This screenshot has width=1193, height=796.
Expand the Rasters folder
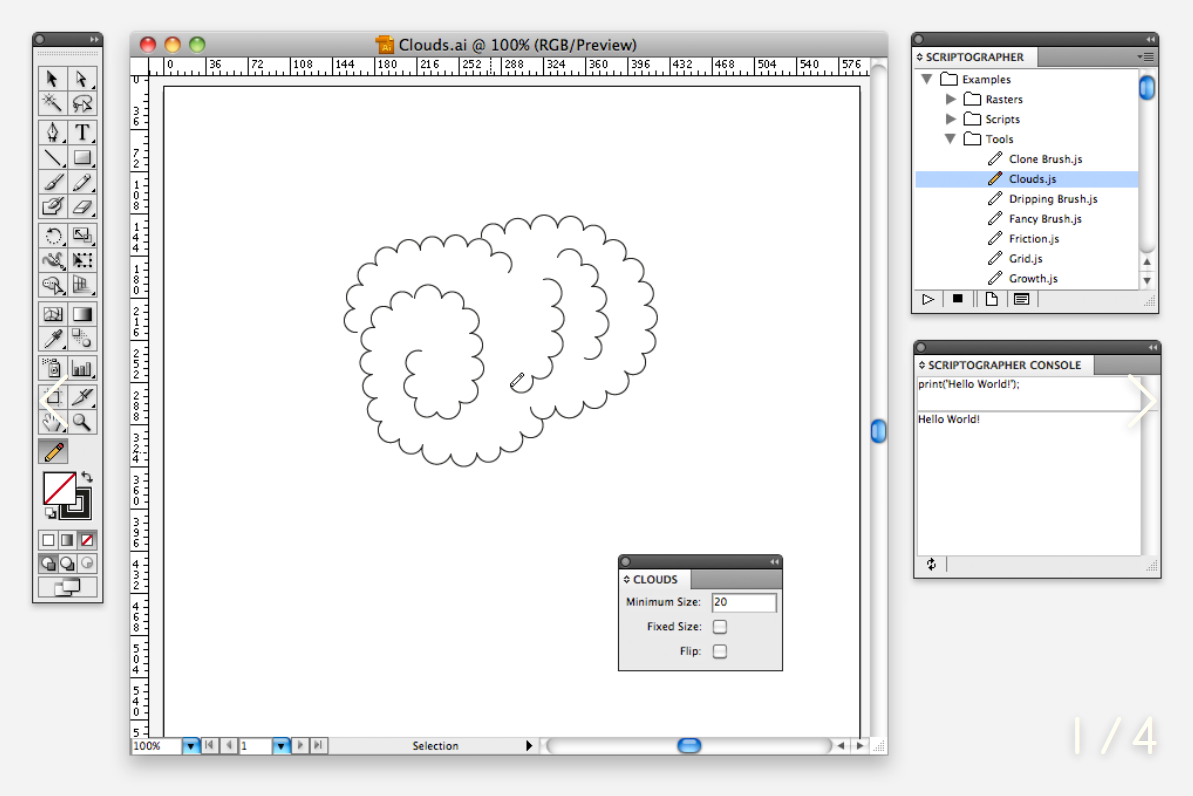951,99
